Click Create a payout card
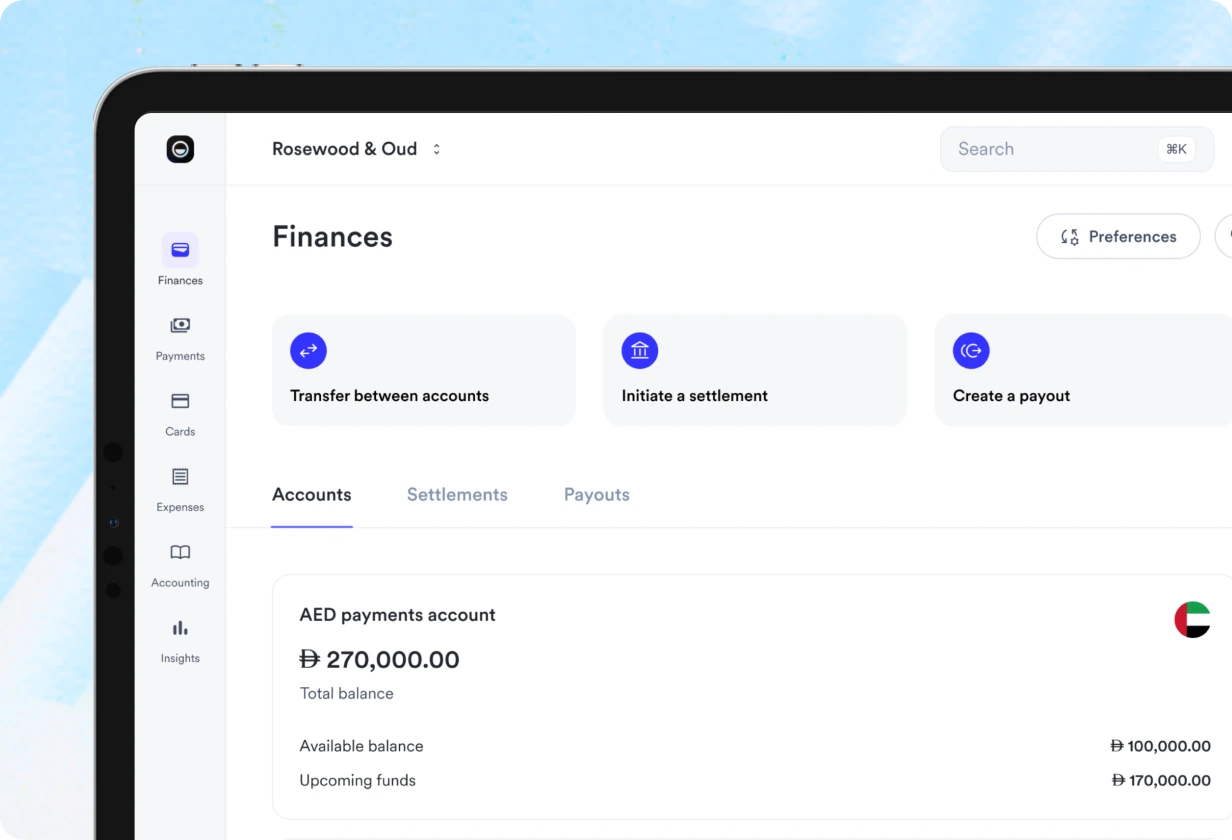This screenshot has height=840, width=1232. pos(1084,370)
